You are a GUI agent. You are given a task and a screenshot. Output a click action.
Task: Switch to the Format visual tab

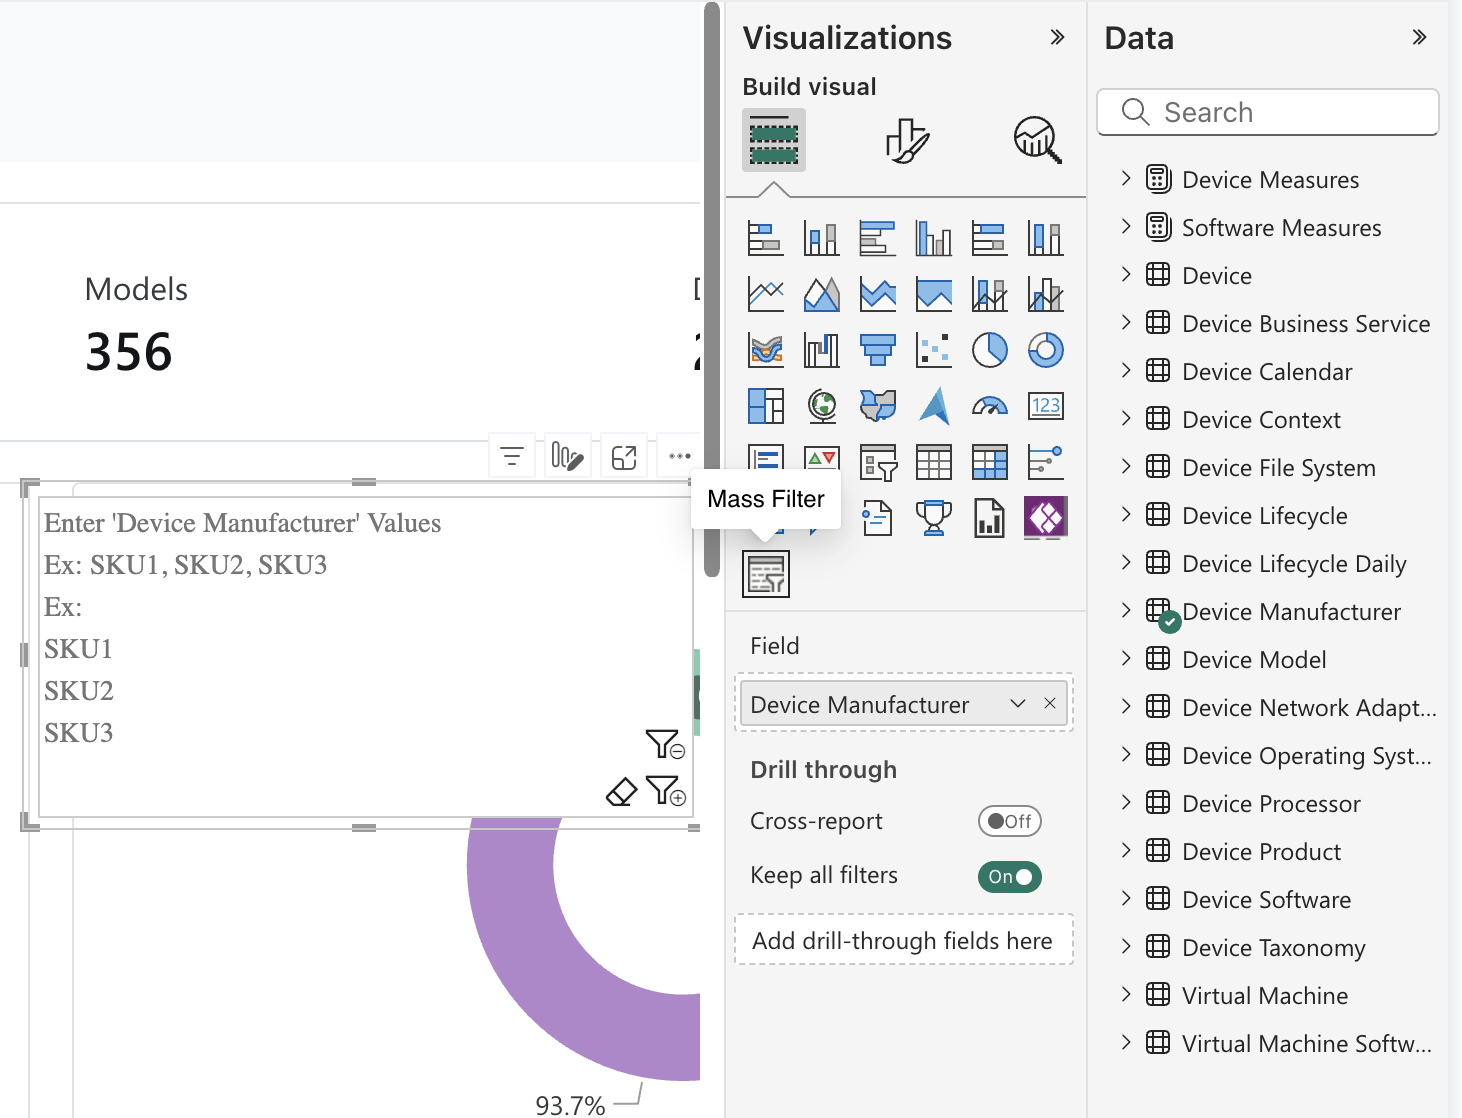906,140
